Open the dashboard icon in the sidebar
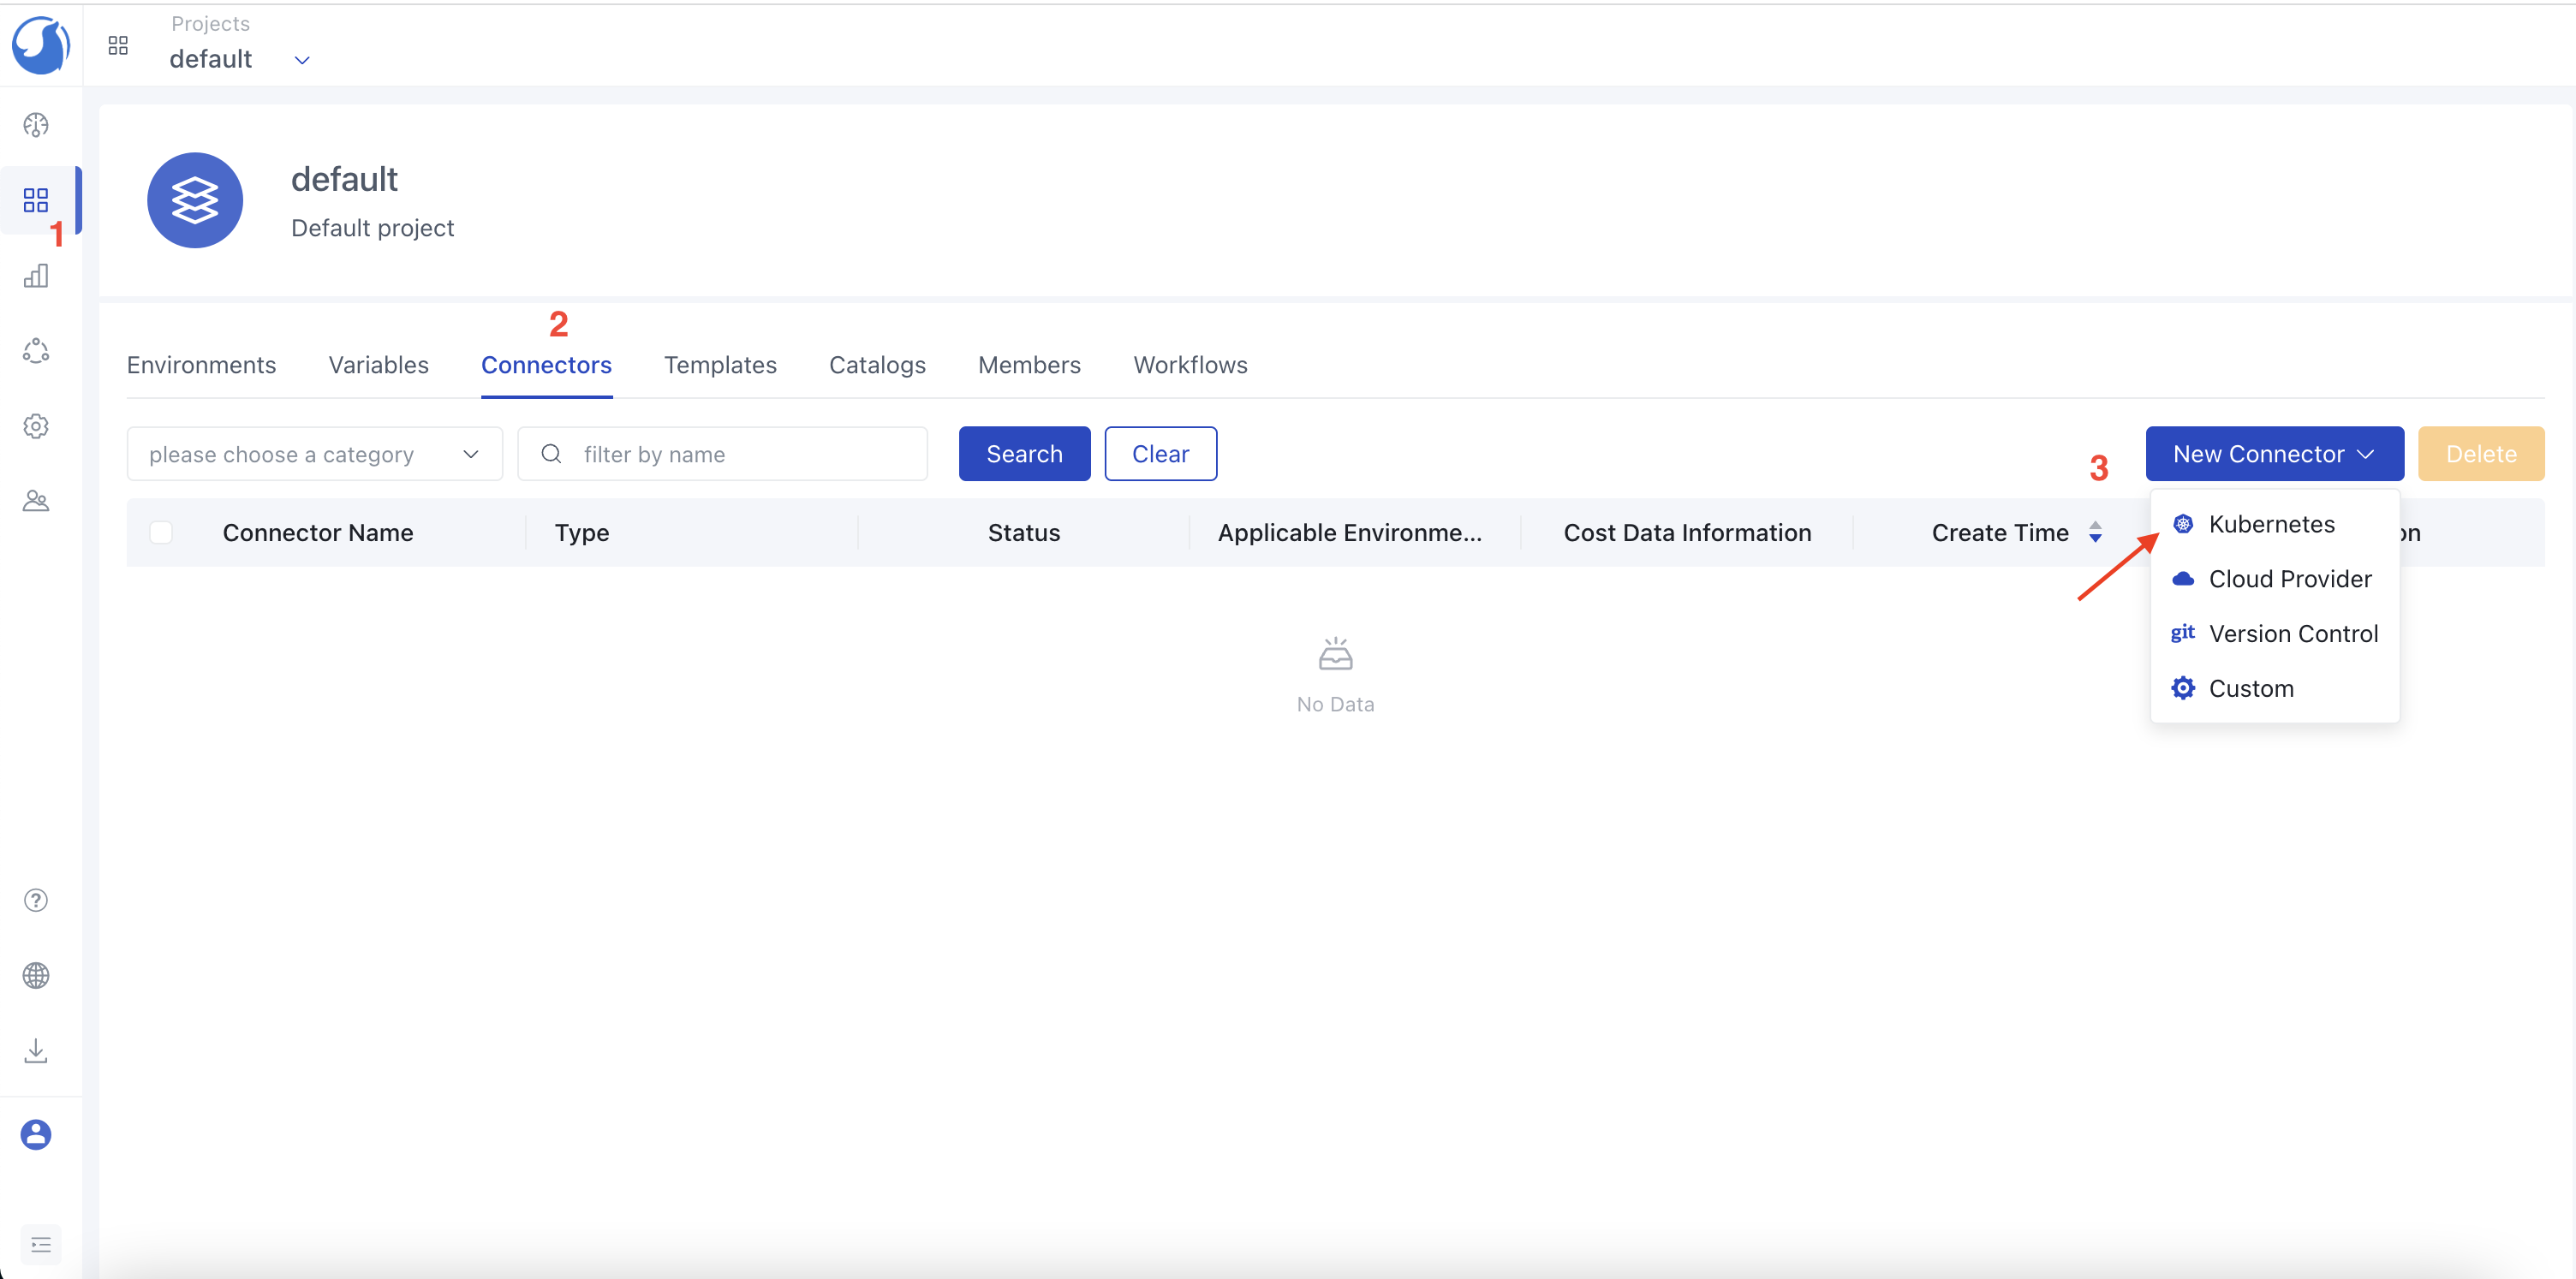2576x1279 pixels. pyautogui.click(x=36, y=125)
